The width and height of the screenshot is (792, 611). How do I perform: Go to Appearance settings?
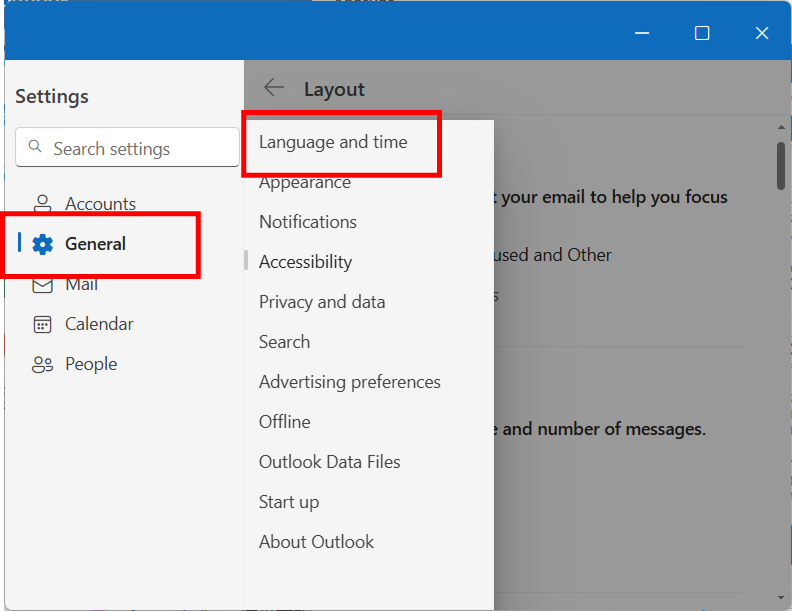click(x=305, y=183)
